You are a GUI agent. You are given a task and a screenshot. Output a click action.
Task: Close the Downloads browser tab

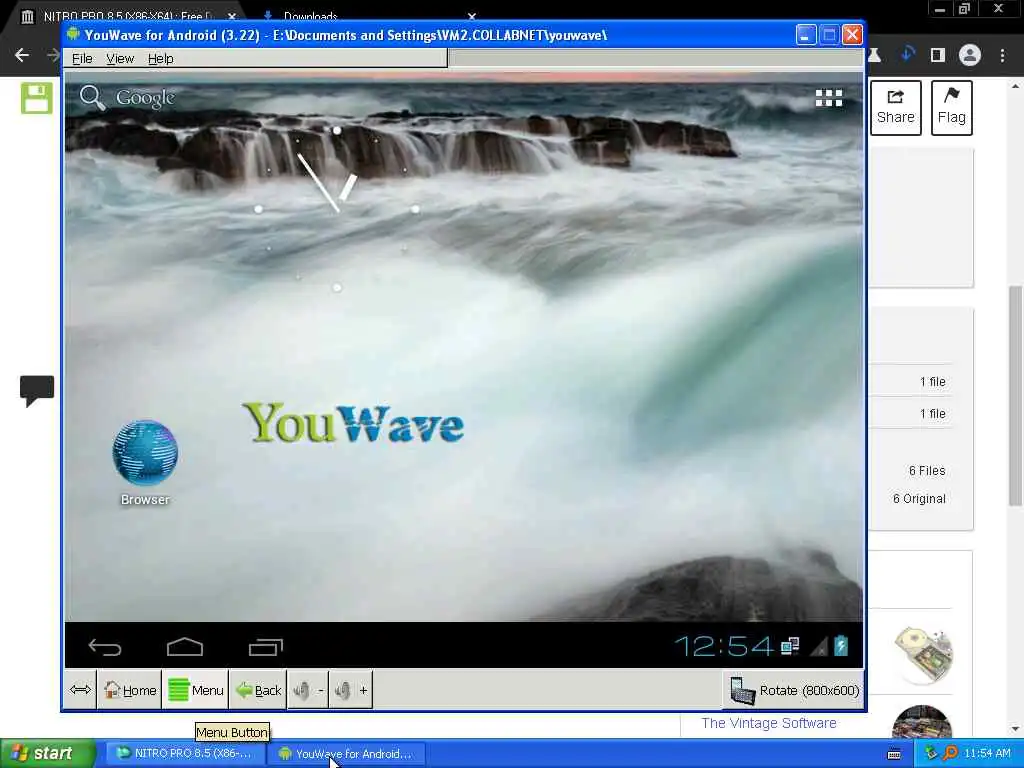[472, 16]
